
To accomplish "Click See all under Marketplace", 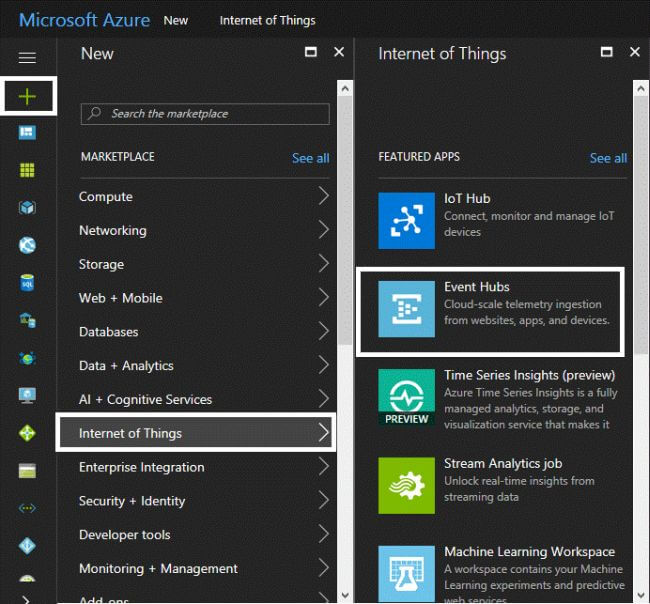I will pos(310,158).
